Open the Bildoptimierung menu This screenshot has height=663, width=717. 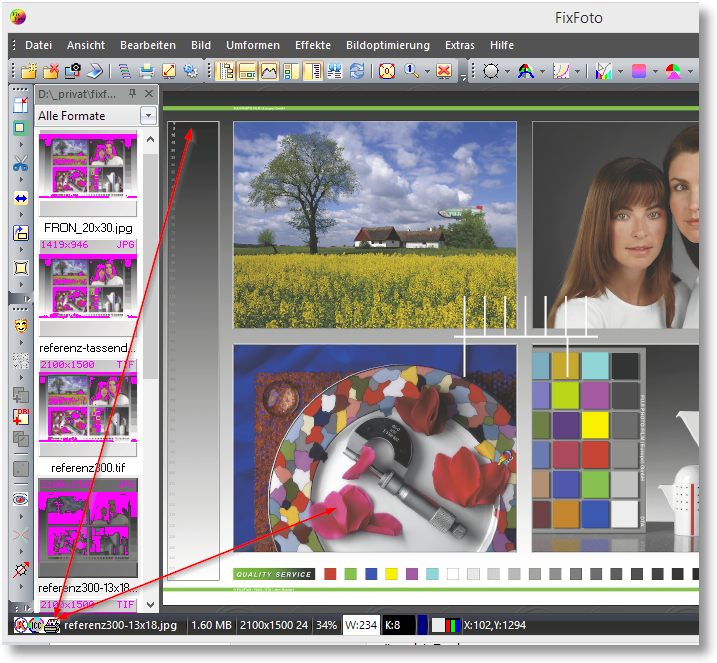[x=388, y=45]
